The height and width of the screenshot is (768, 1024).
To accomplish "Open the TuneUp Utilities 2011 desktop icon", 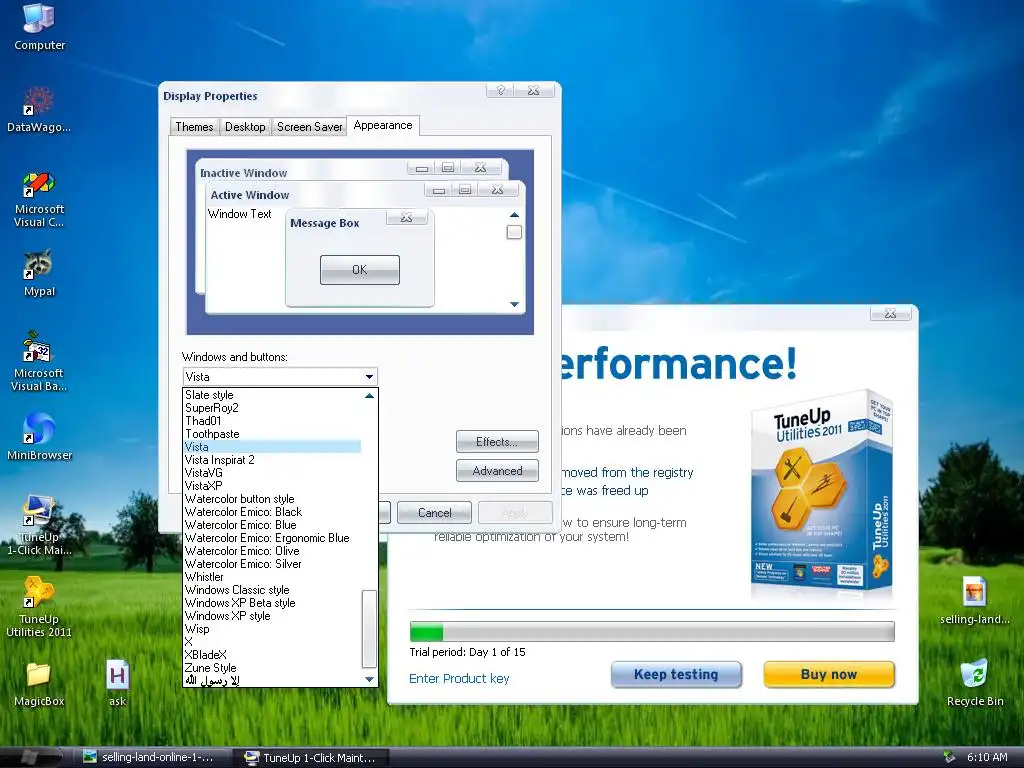I will [x=39, y=606].
